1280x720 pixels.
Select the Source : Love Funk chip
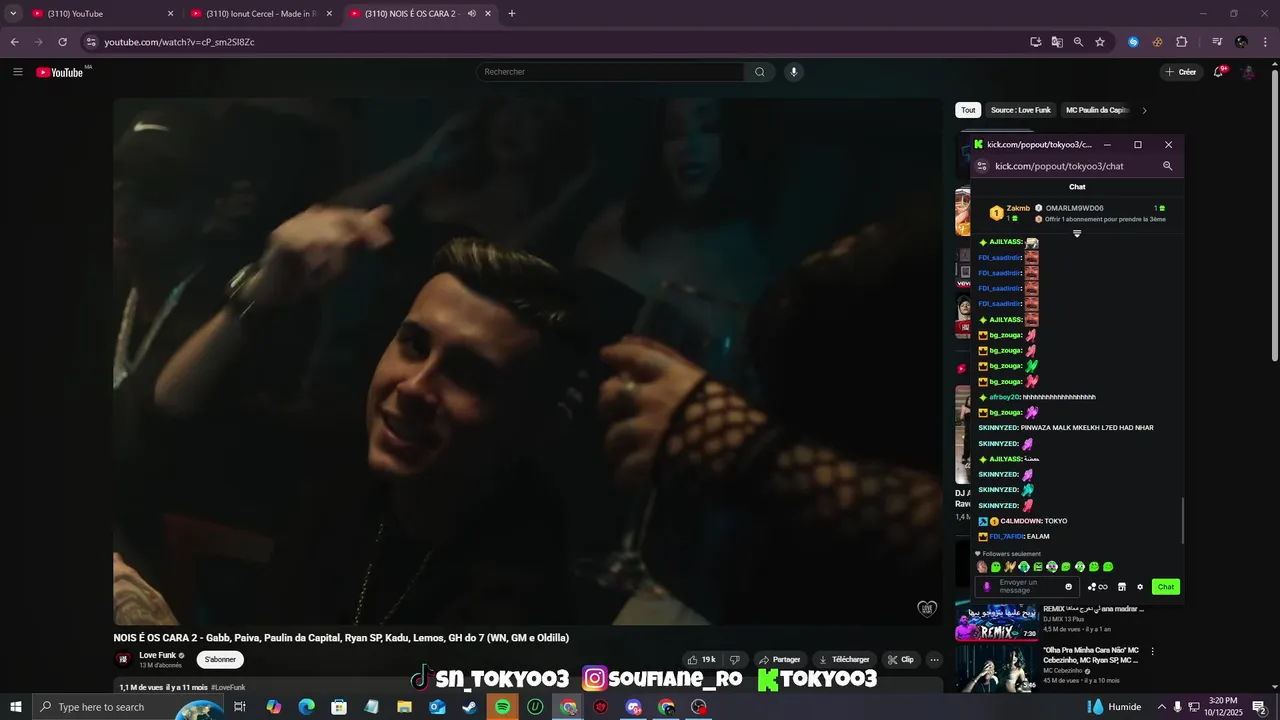pos(1021,110)
